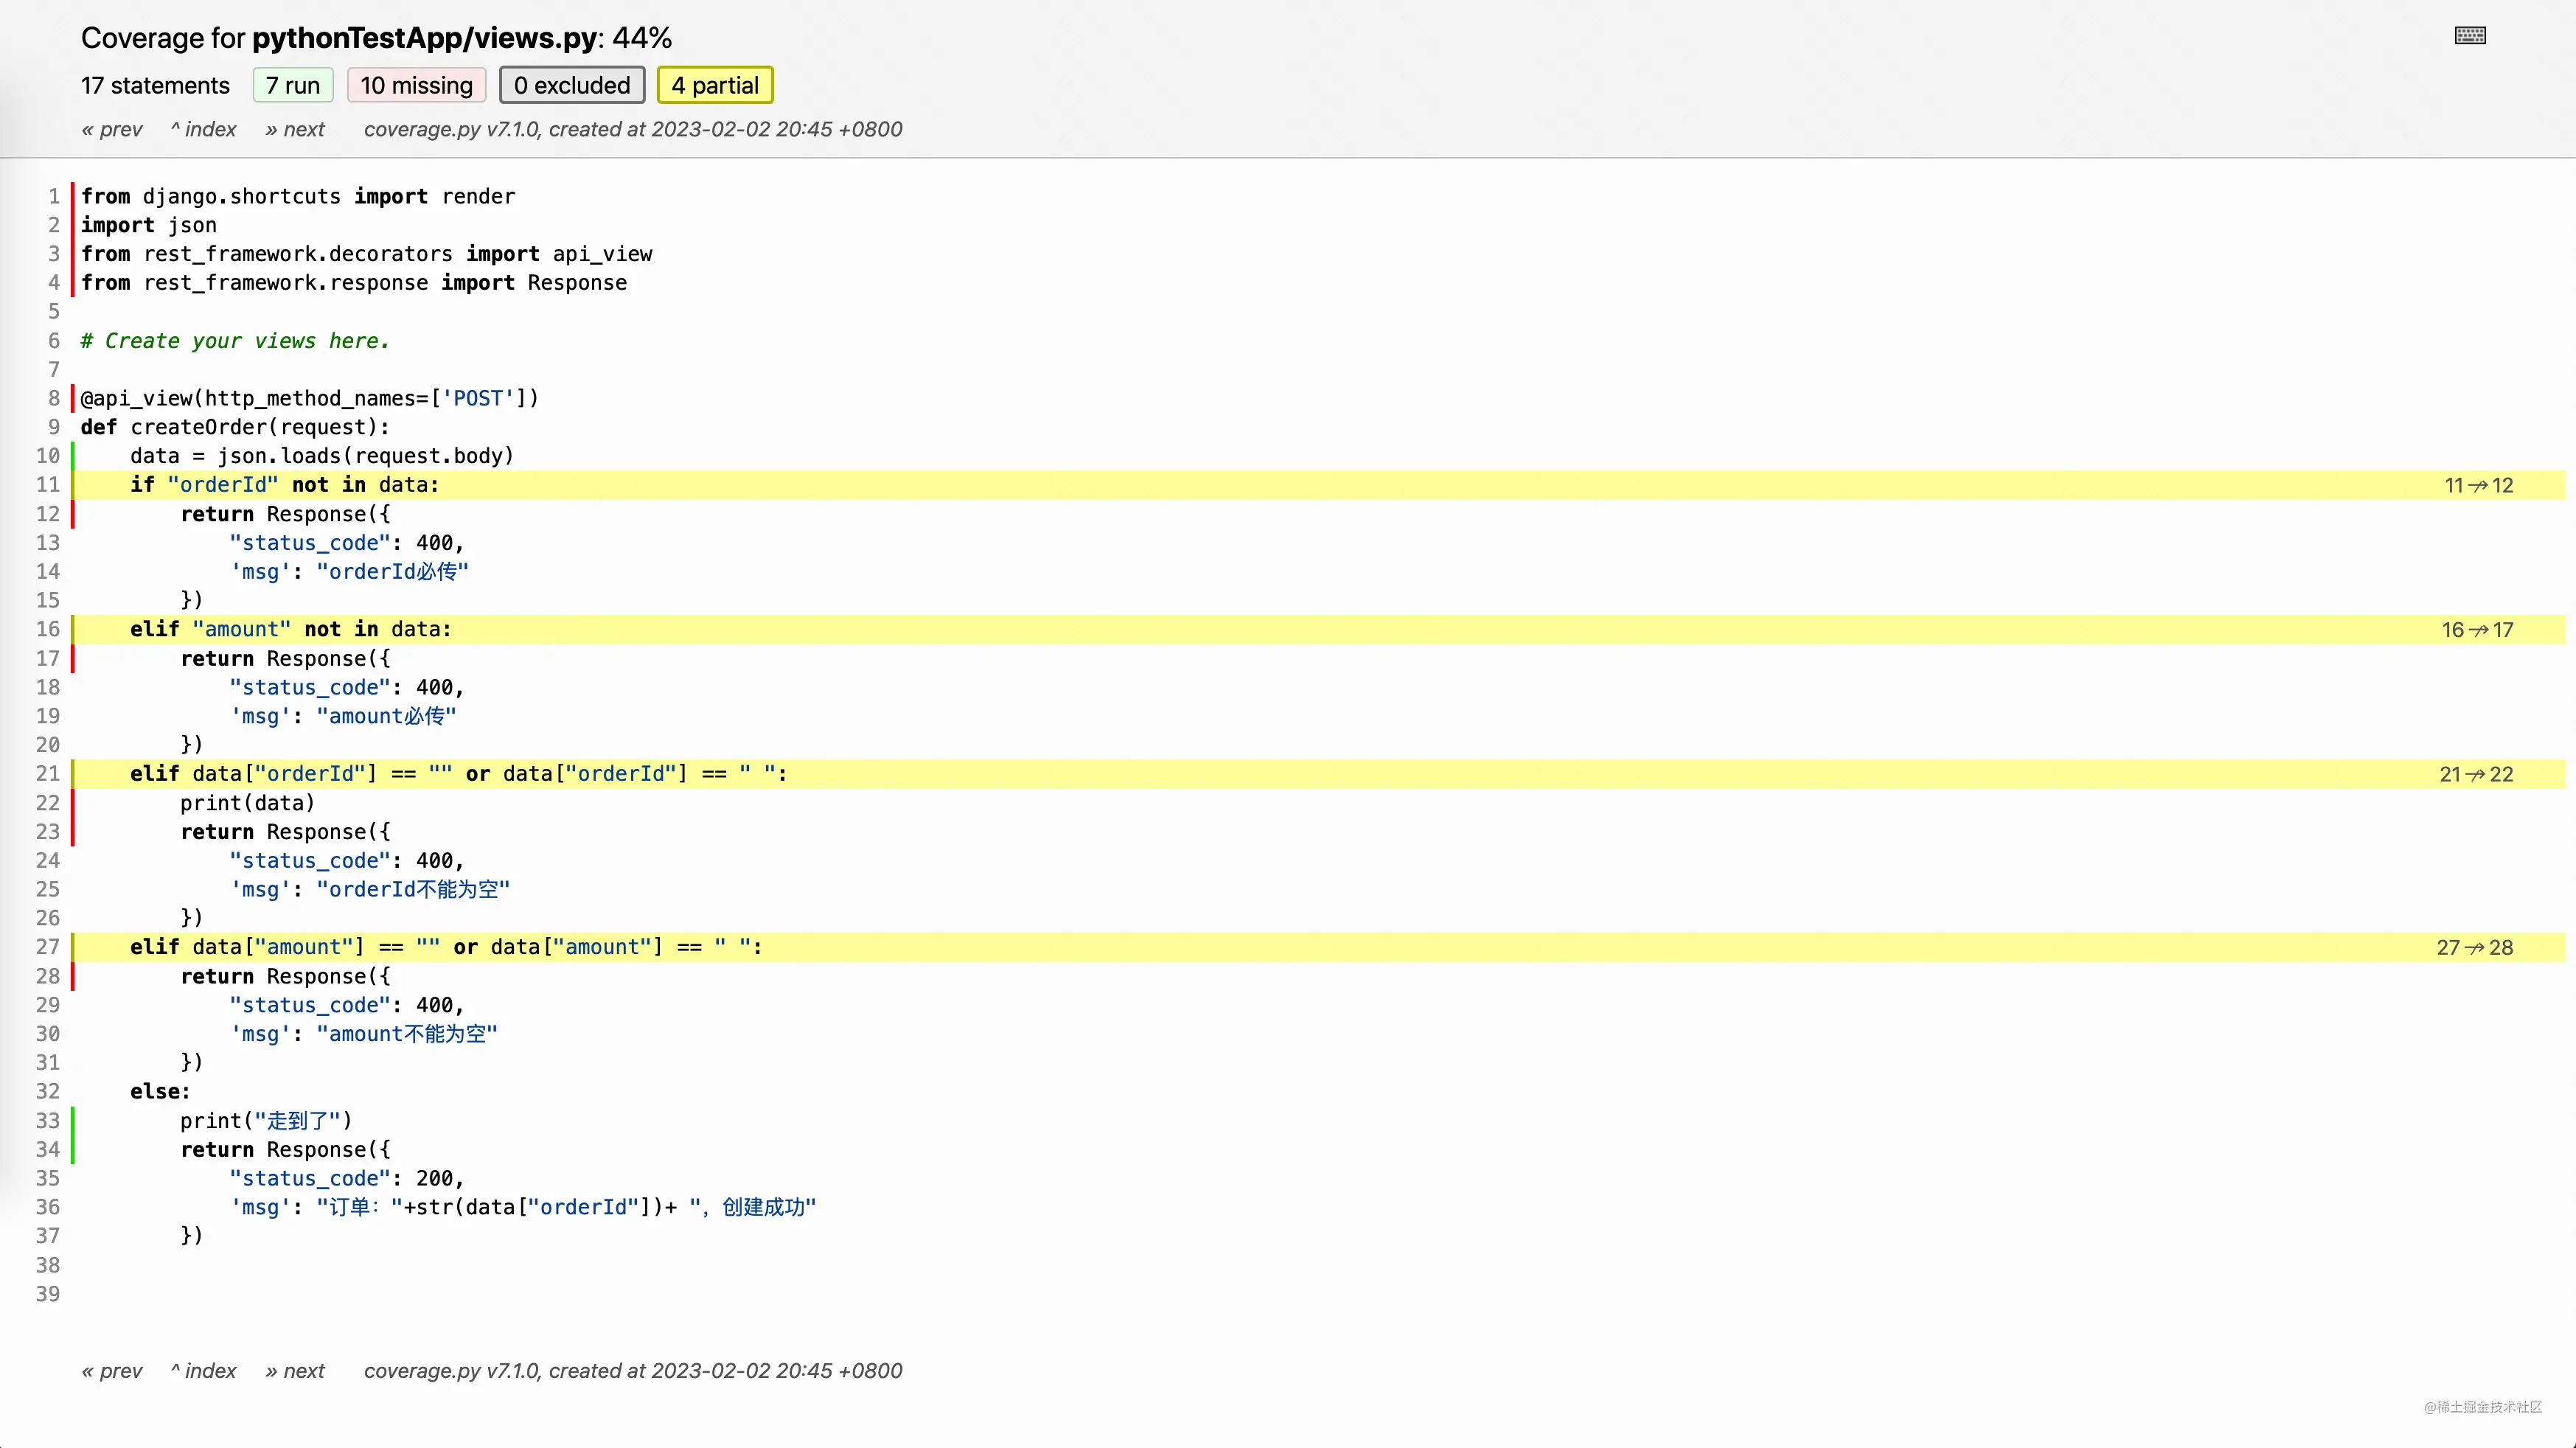Toggle the '10 missing' filter button
Viewport: 2576px width, 1448px height.
pos(416,85)
